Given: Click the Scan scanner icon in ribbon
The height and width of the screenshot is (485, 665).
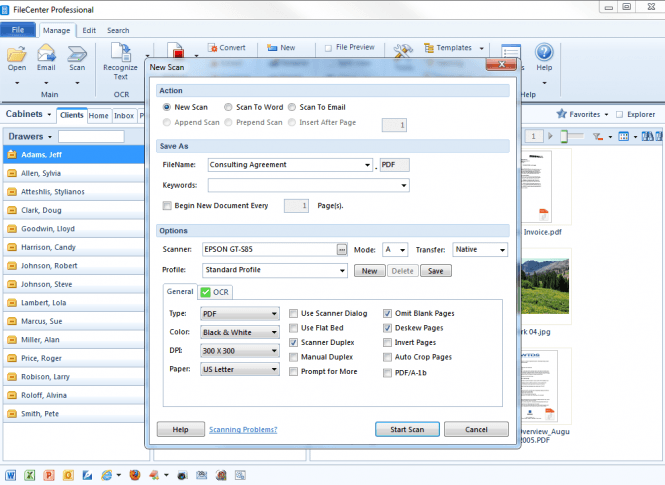Looking at the screenshot, I should (x=77, y=54).
